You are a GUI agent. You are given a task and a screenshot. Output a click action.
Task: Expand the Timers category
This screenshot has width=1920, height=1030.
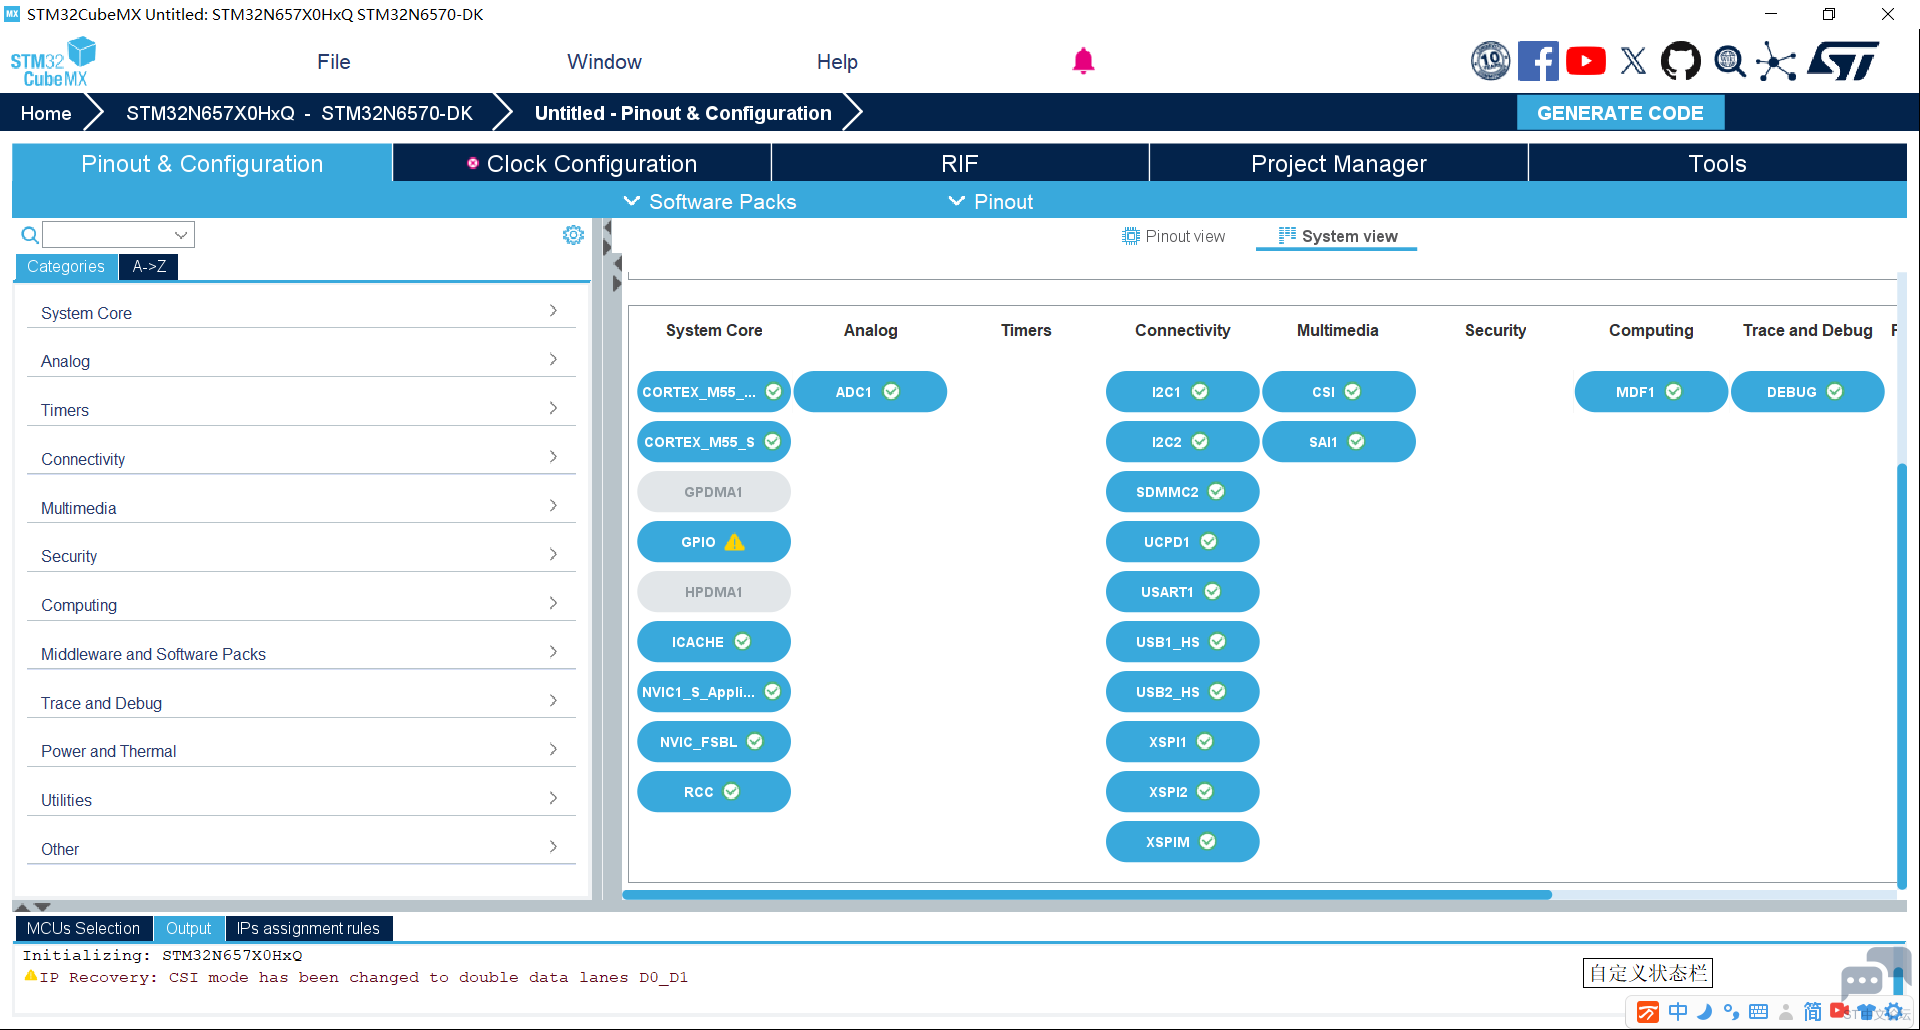tap(301, 410)
